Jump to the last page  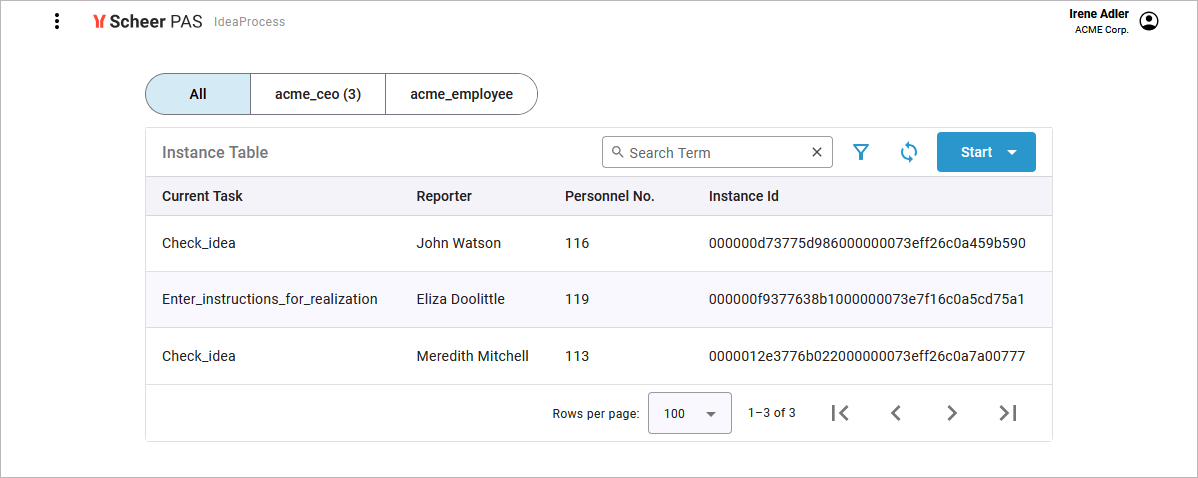(1008, 413)
